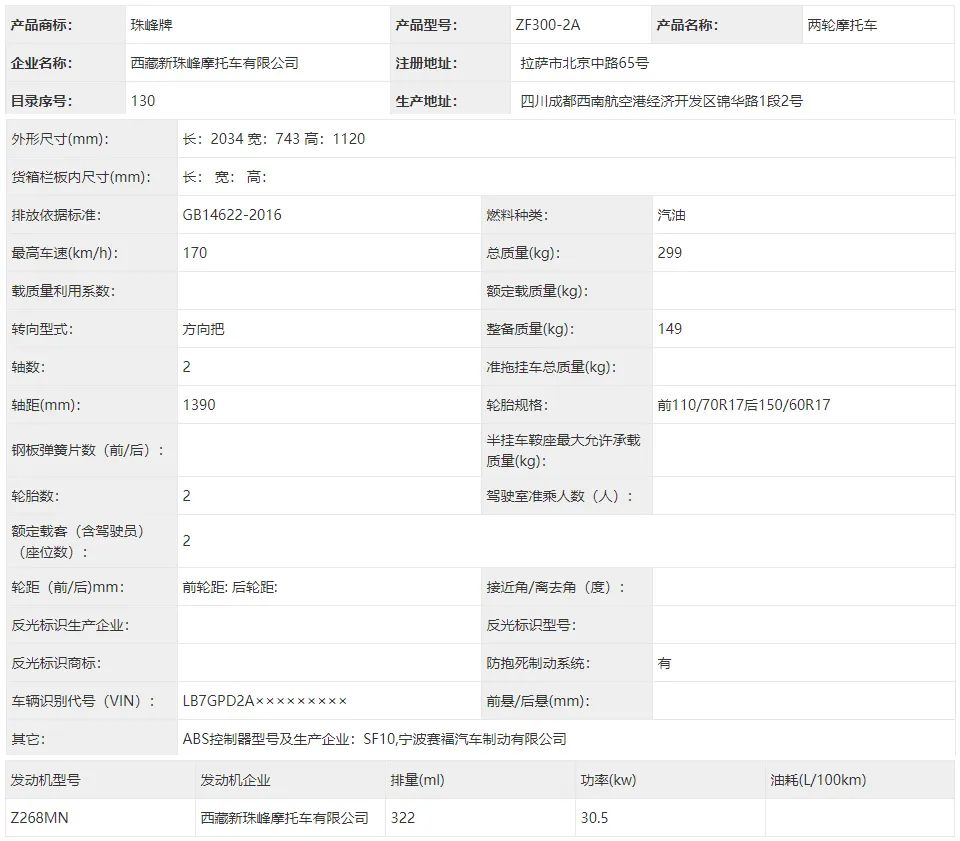The height and width of the screenshot is (841, 960).
Task: Click the 轴数 label
Action: tap(28, 367)
